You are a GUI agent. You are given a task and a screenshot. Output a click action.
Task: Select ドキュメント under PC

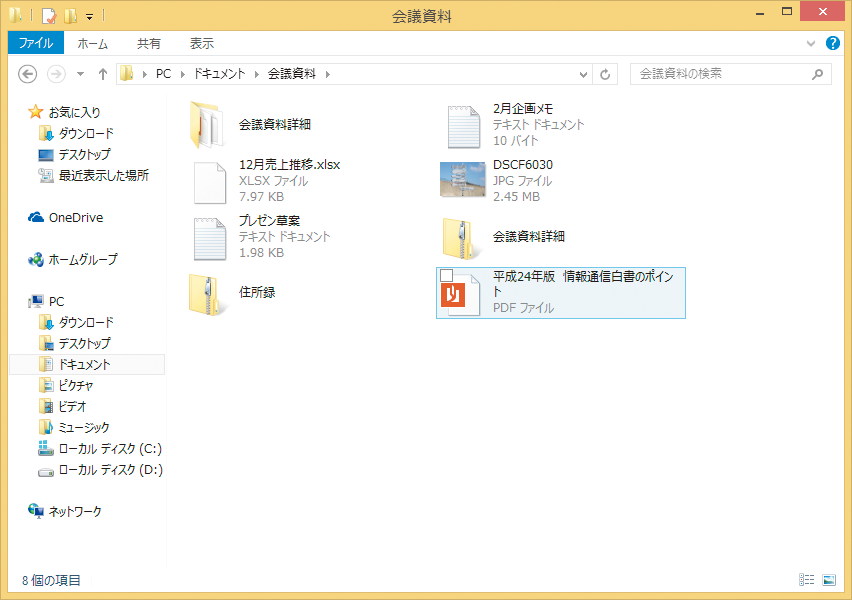pos(87,365)
